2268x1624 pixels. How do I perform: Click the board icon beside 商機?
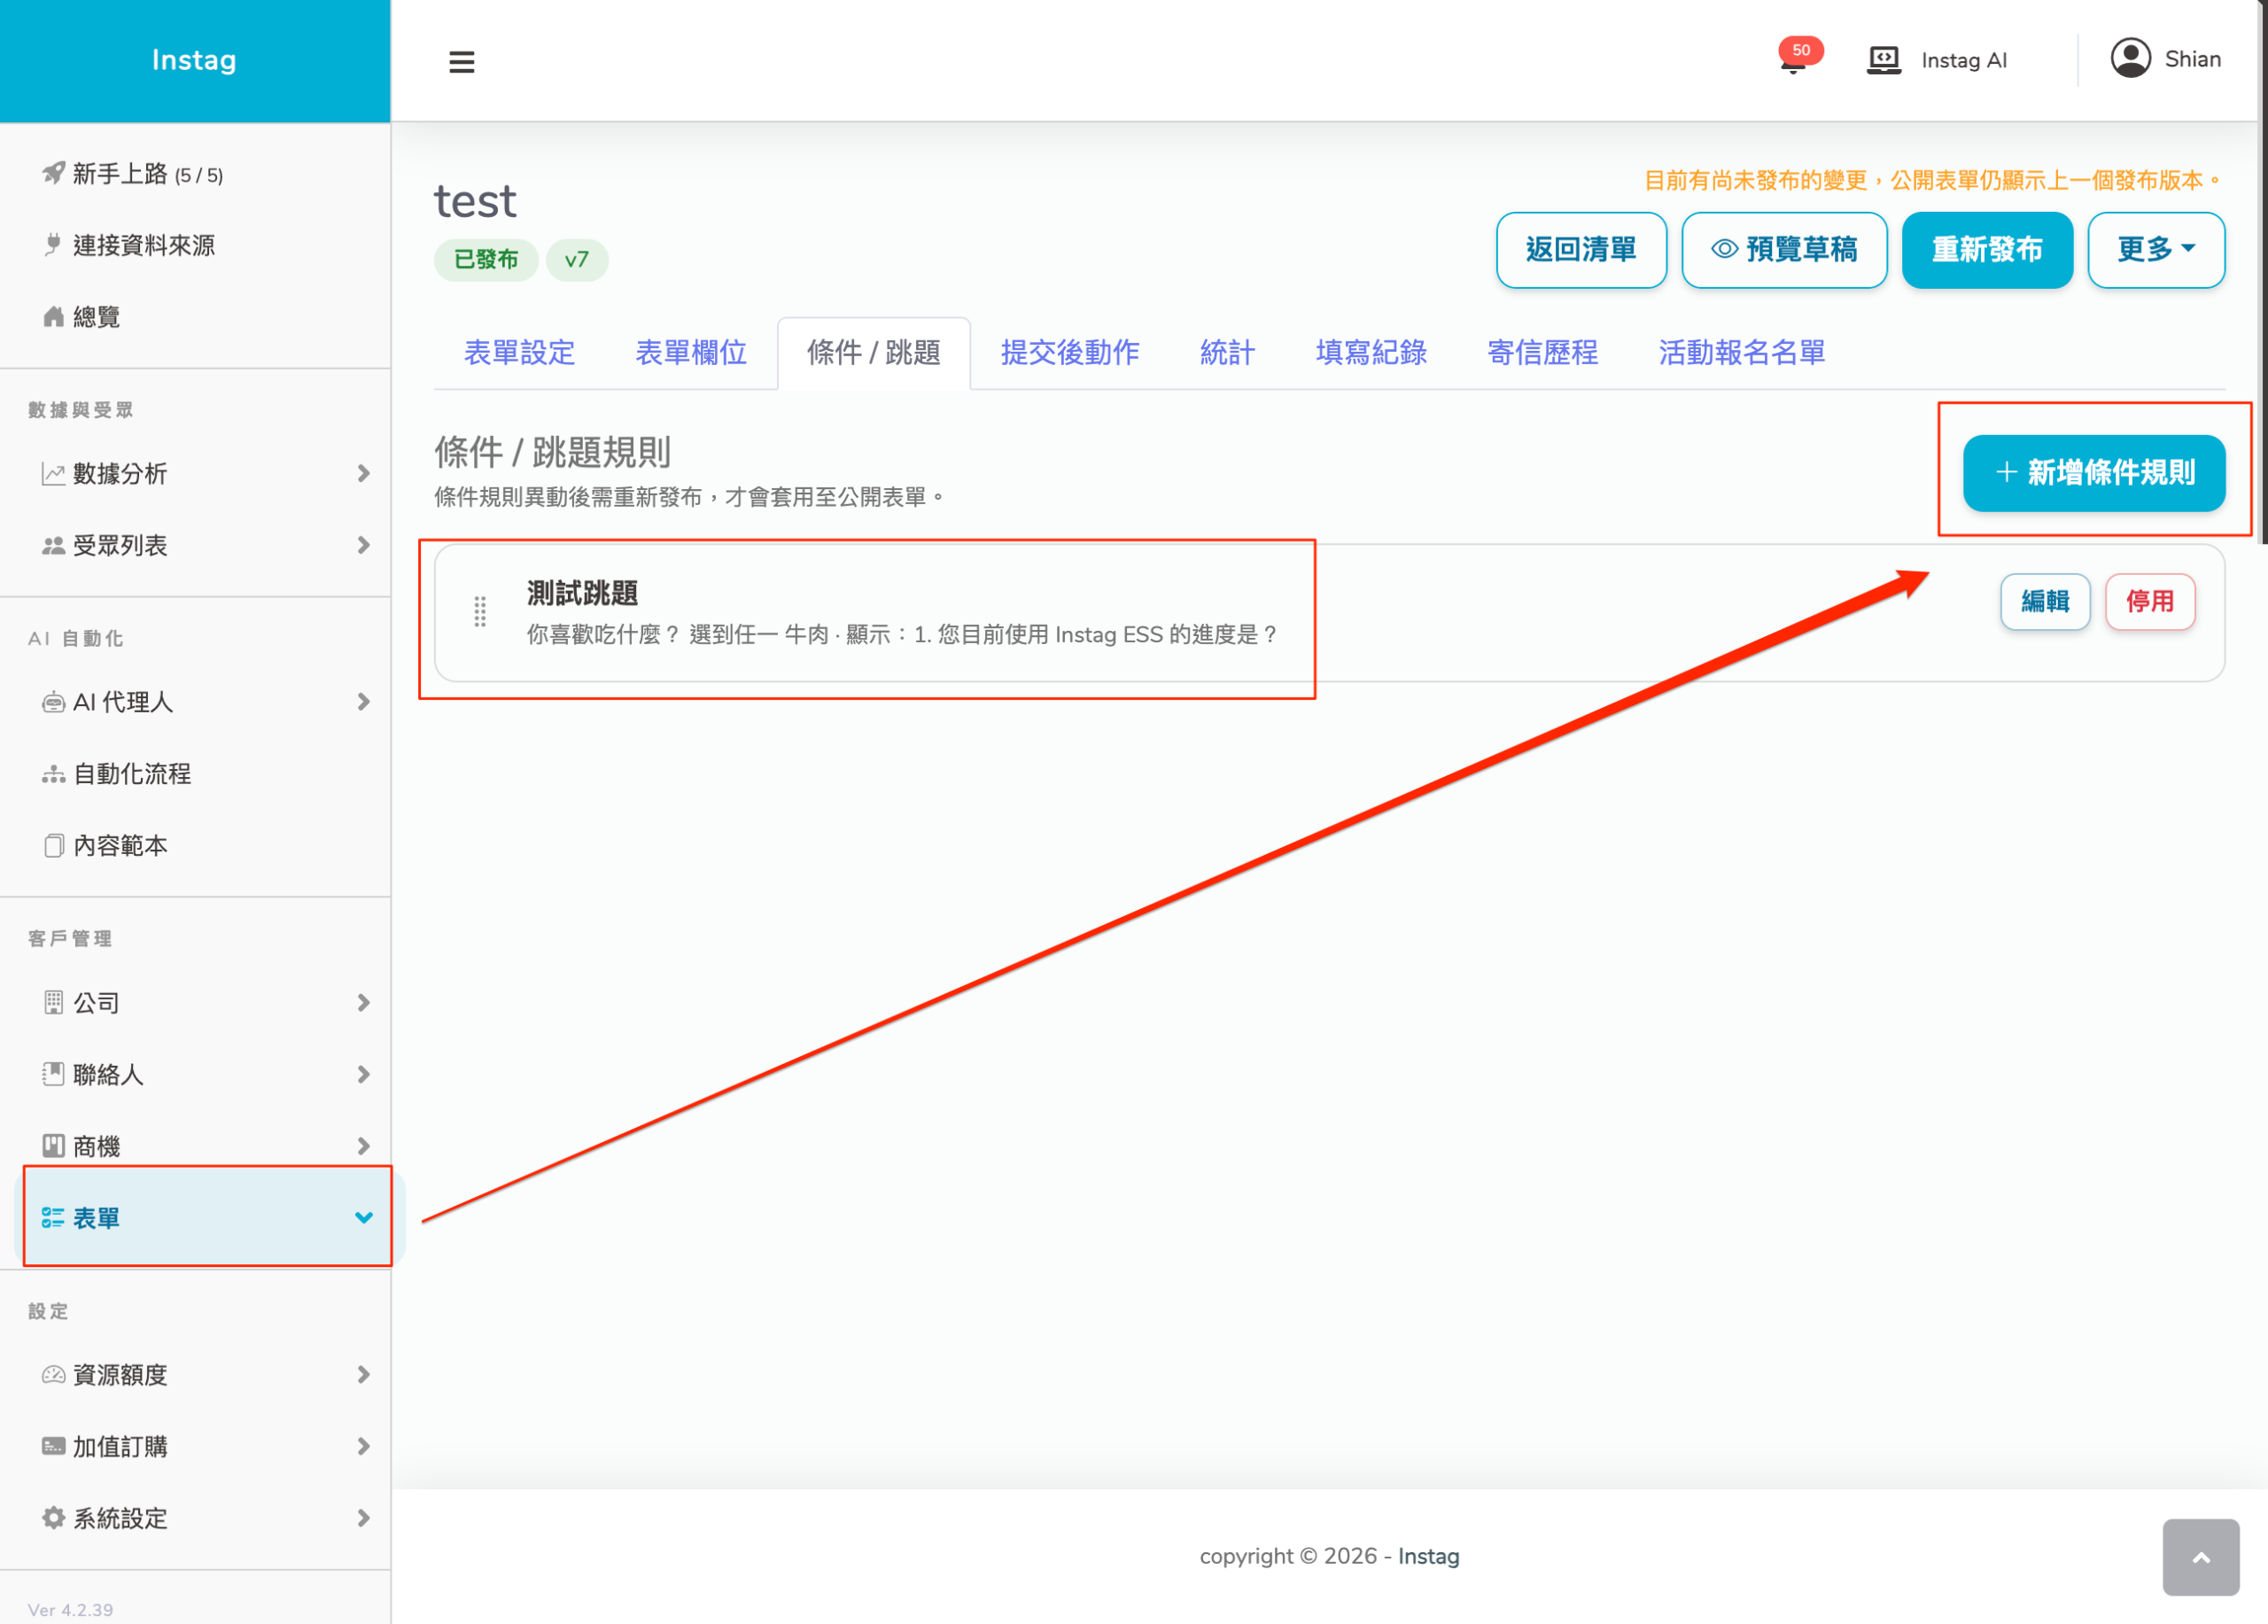53,1146
